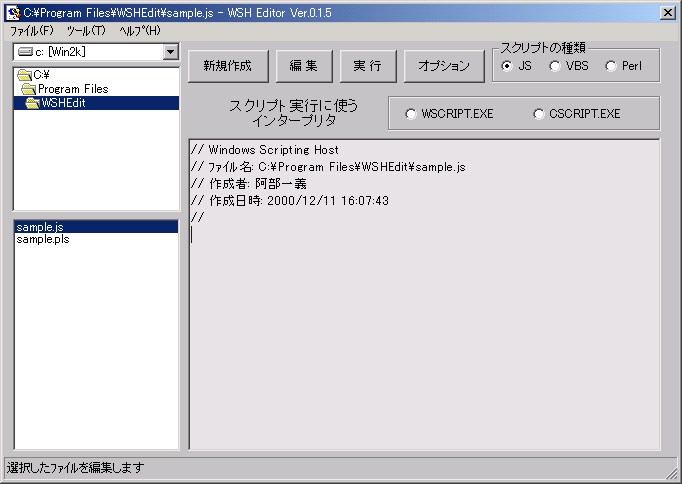682x484 pixels.
Task: Select the JS script type radio button
Action: [x=506, y=66]
